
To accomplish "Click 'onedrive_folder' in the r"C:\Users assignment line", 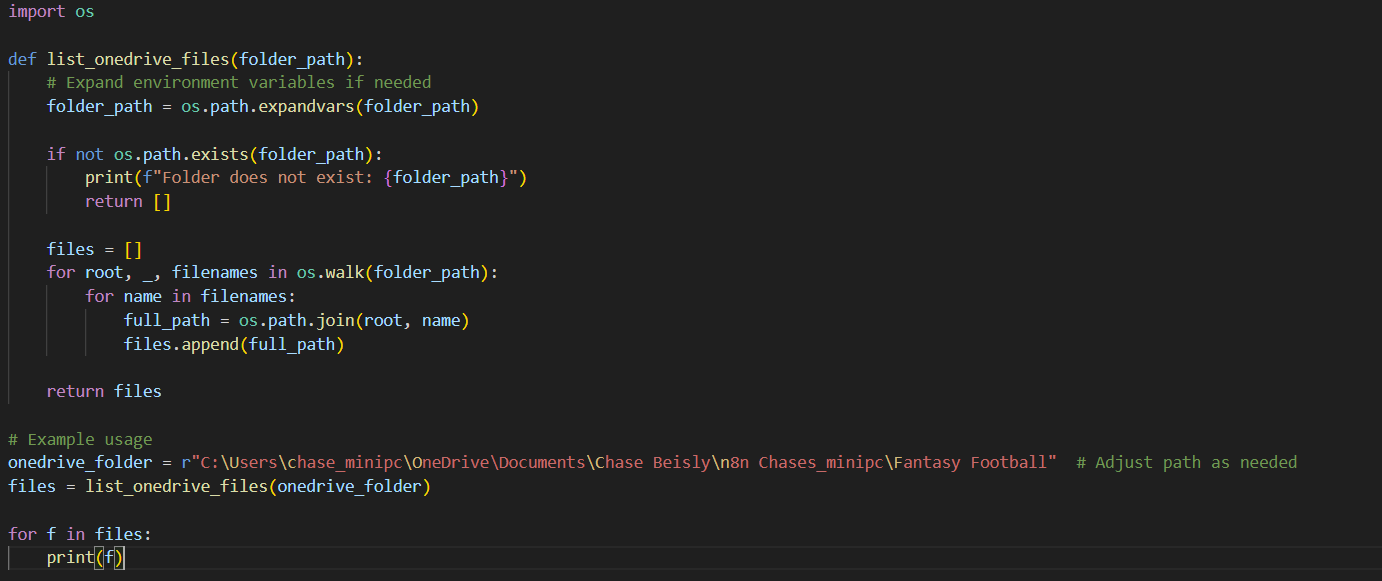I will click(80, 462).
